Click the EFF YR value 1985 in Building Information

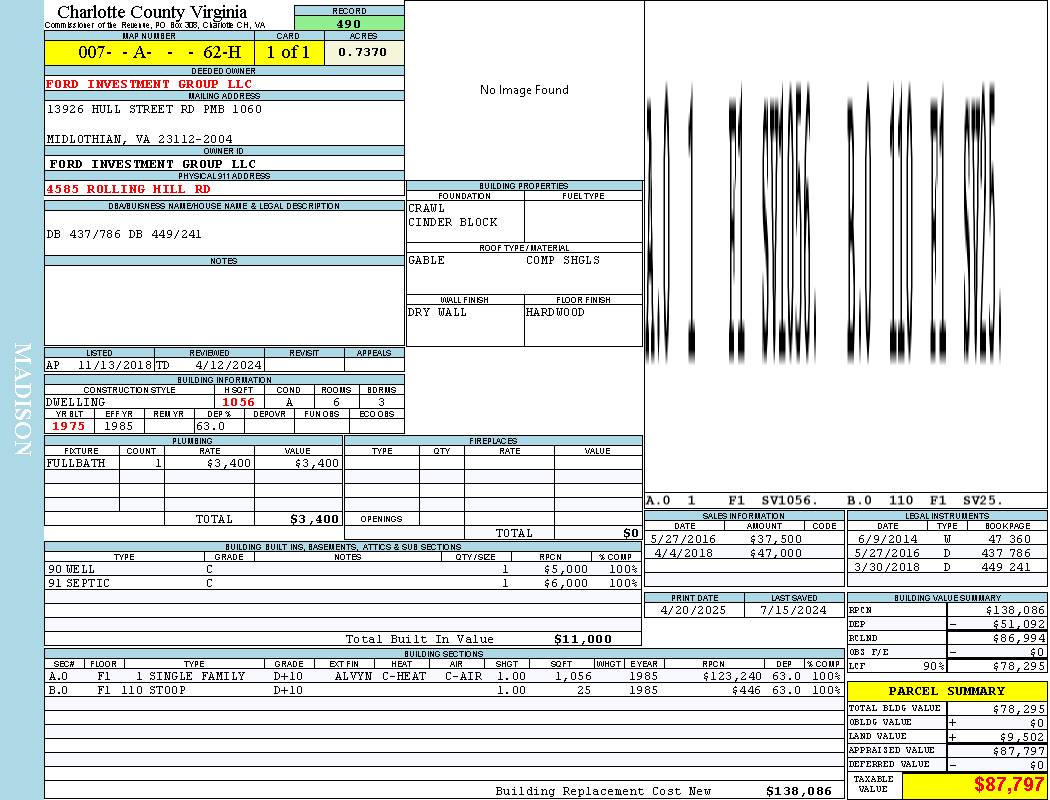(119, 426)
